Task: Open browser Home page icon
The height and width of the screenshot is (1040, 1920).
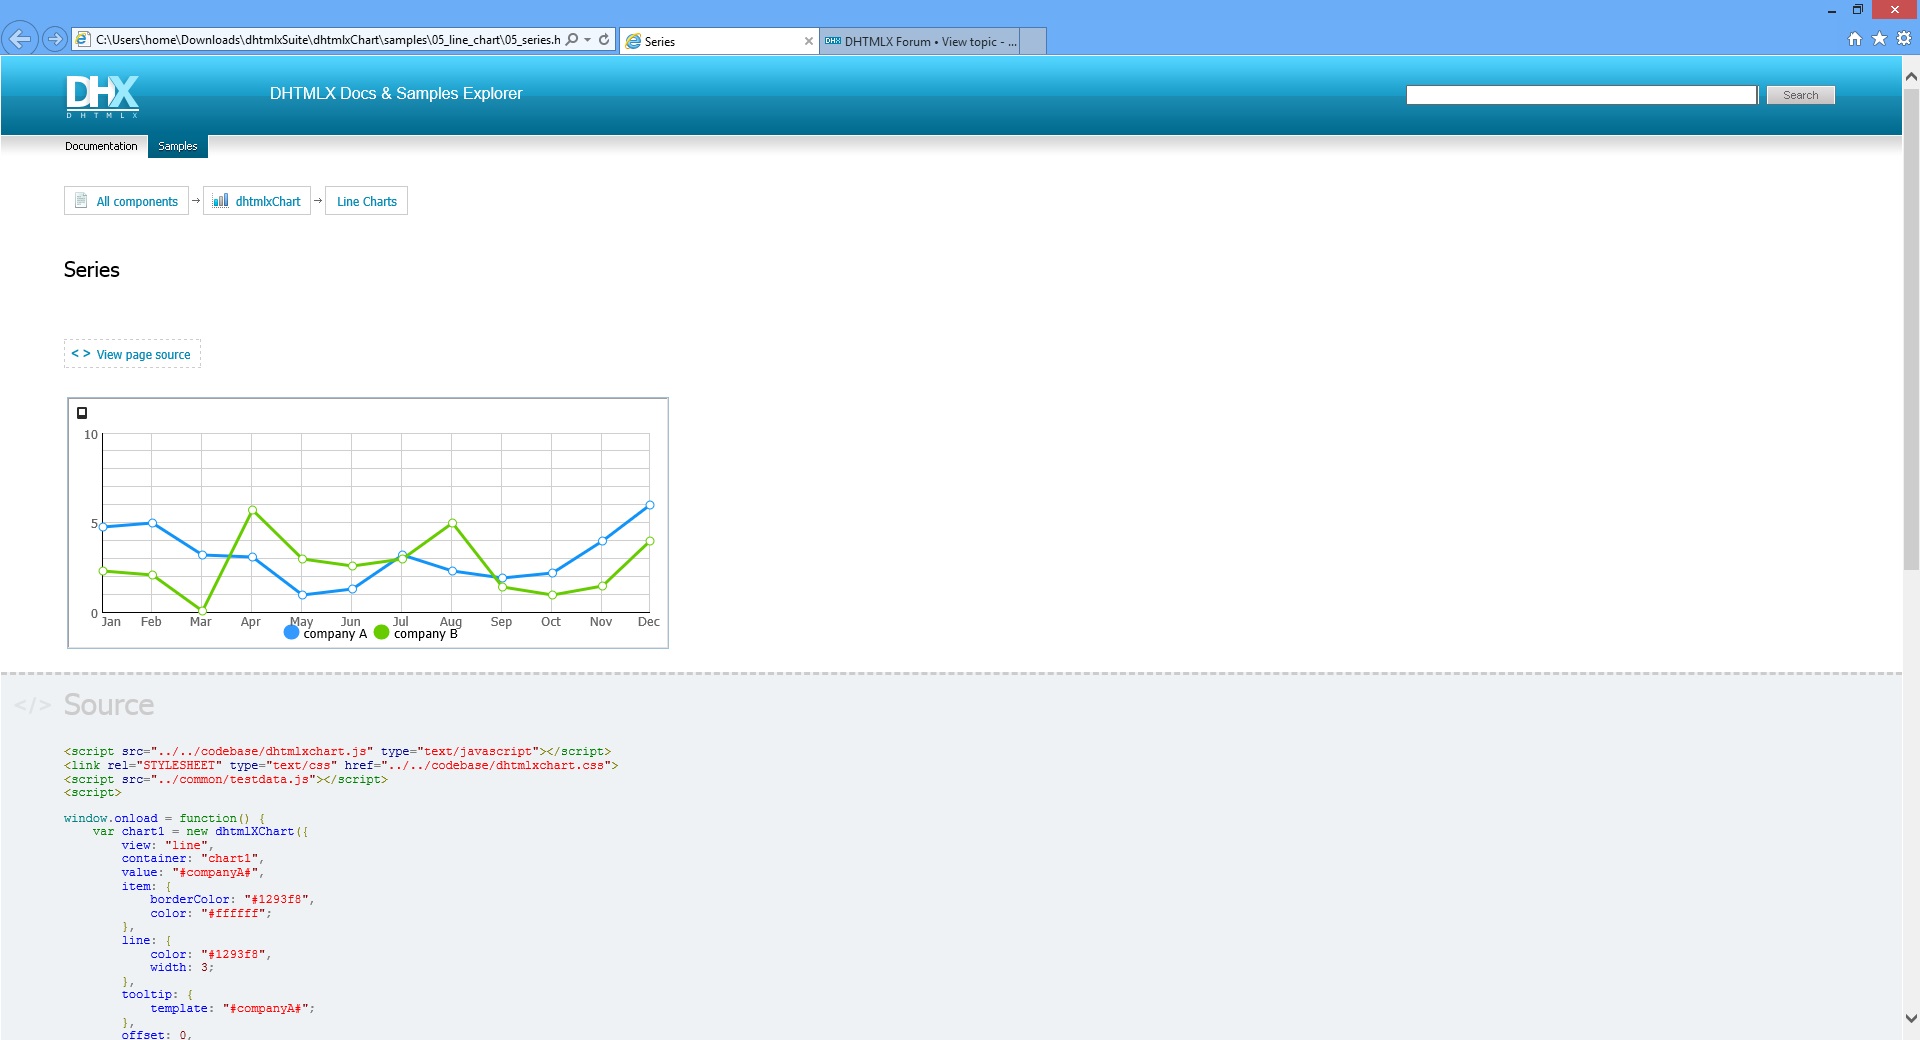Action: coord(1855,39)
